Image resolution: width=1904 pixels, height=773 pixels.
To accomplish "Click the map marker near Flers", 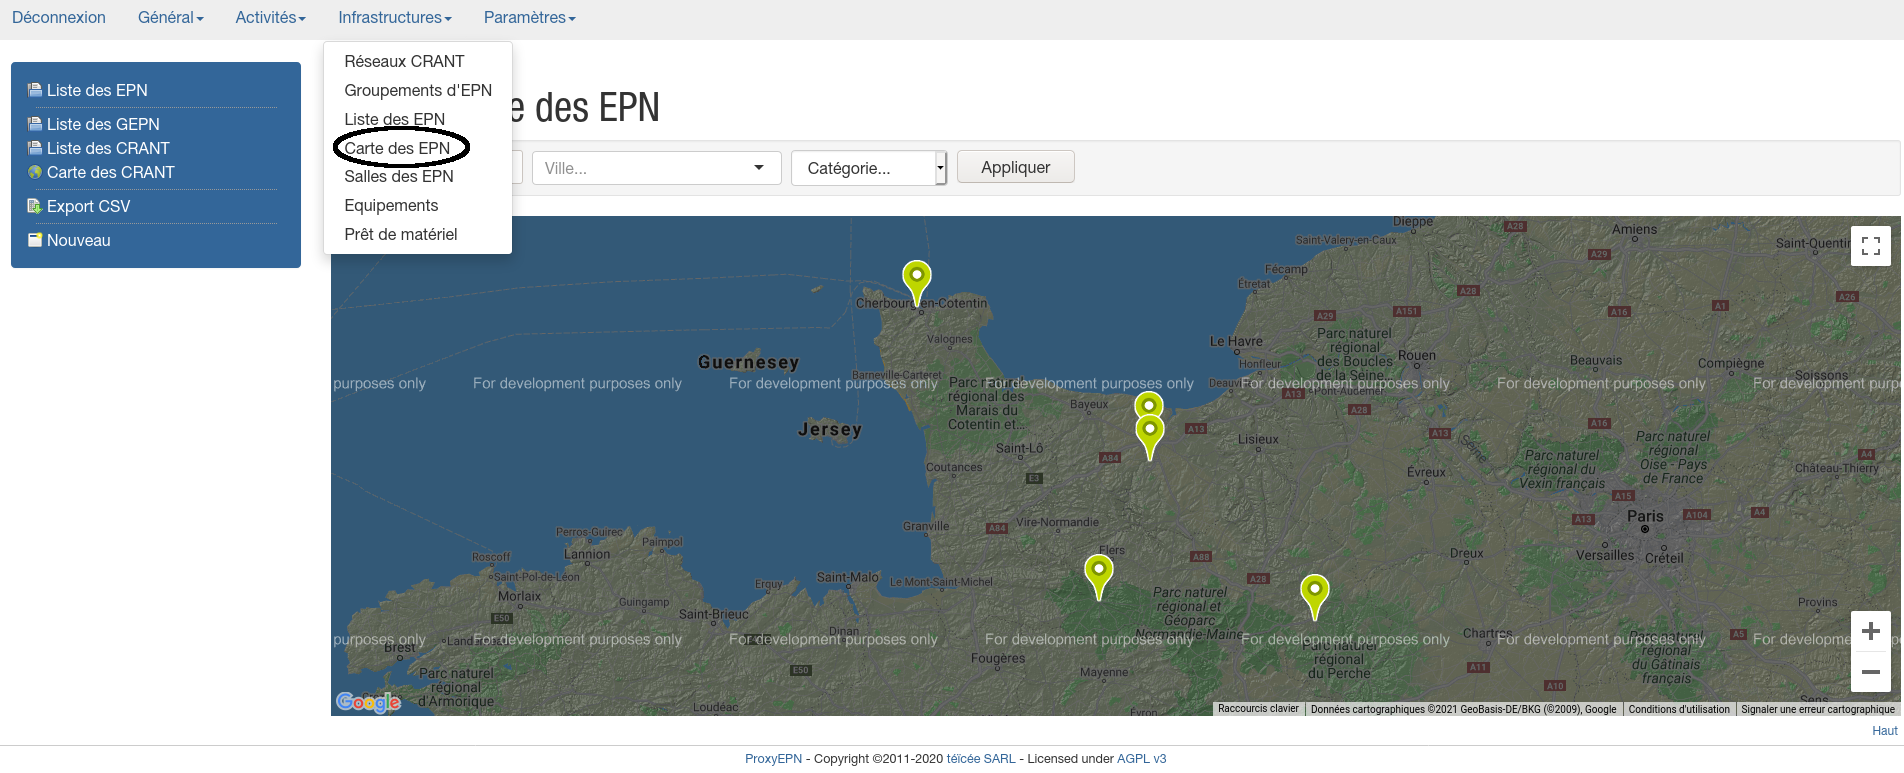I will [x=1098, y=574].
